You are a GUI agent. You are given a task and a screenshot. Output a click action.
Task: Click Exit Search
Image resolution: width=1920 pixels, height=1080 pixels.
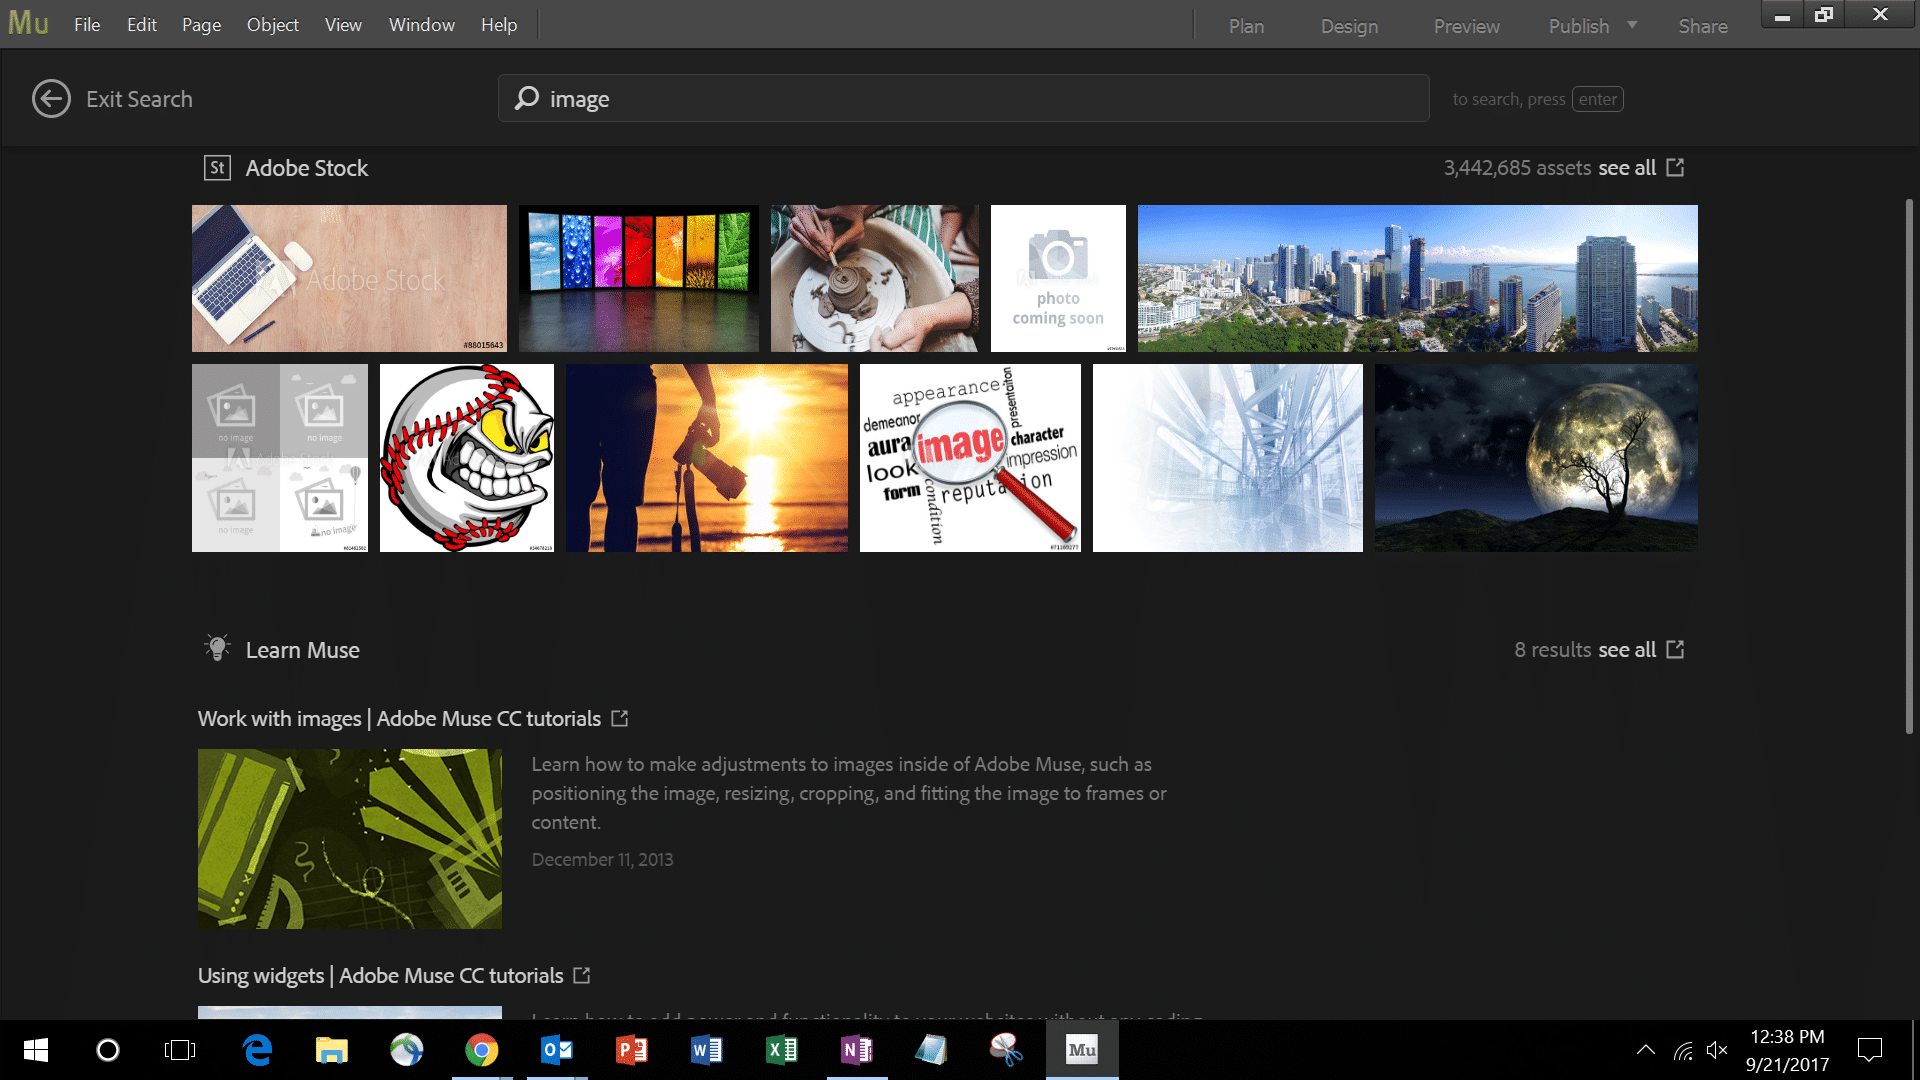pos(139,98)
